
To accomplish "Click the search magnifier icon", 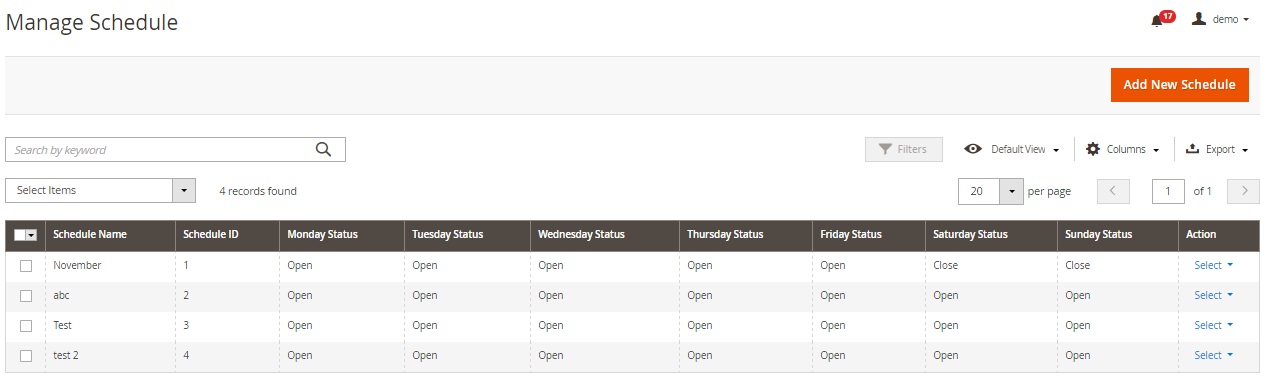I will point(323,150).
